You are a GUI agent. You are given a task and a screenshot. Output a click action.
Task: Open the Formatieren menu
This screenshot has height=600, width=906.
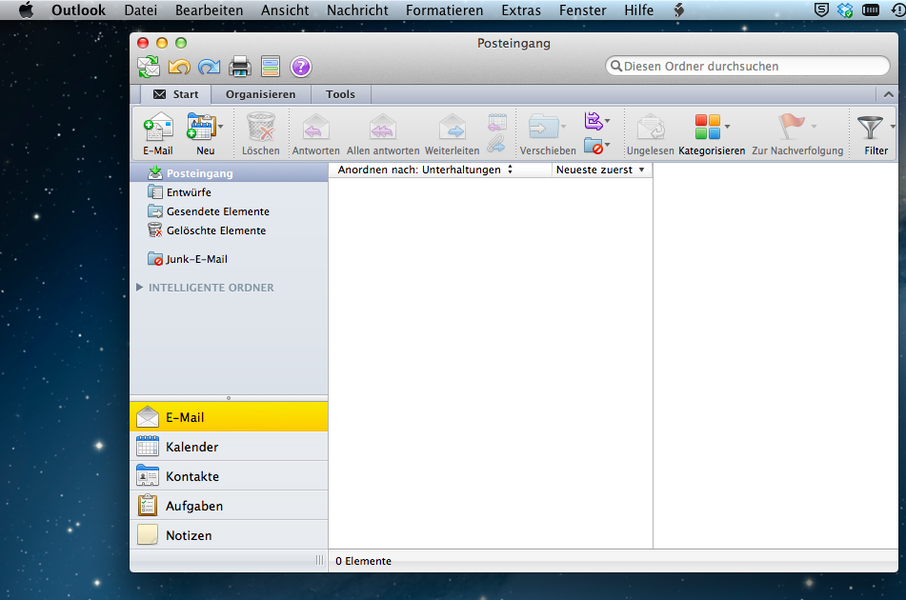click(444, 10)
